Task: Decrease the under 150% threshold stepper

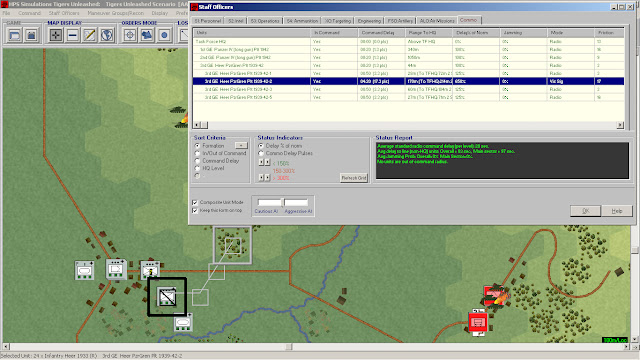Action: 261,162
